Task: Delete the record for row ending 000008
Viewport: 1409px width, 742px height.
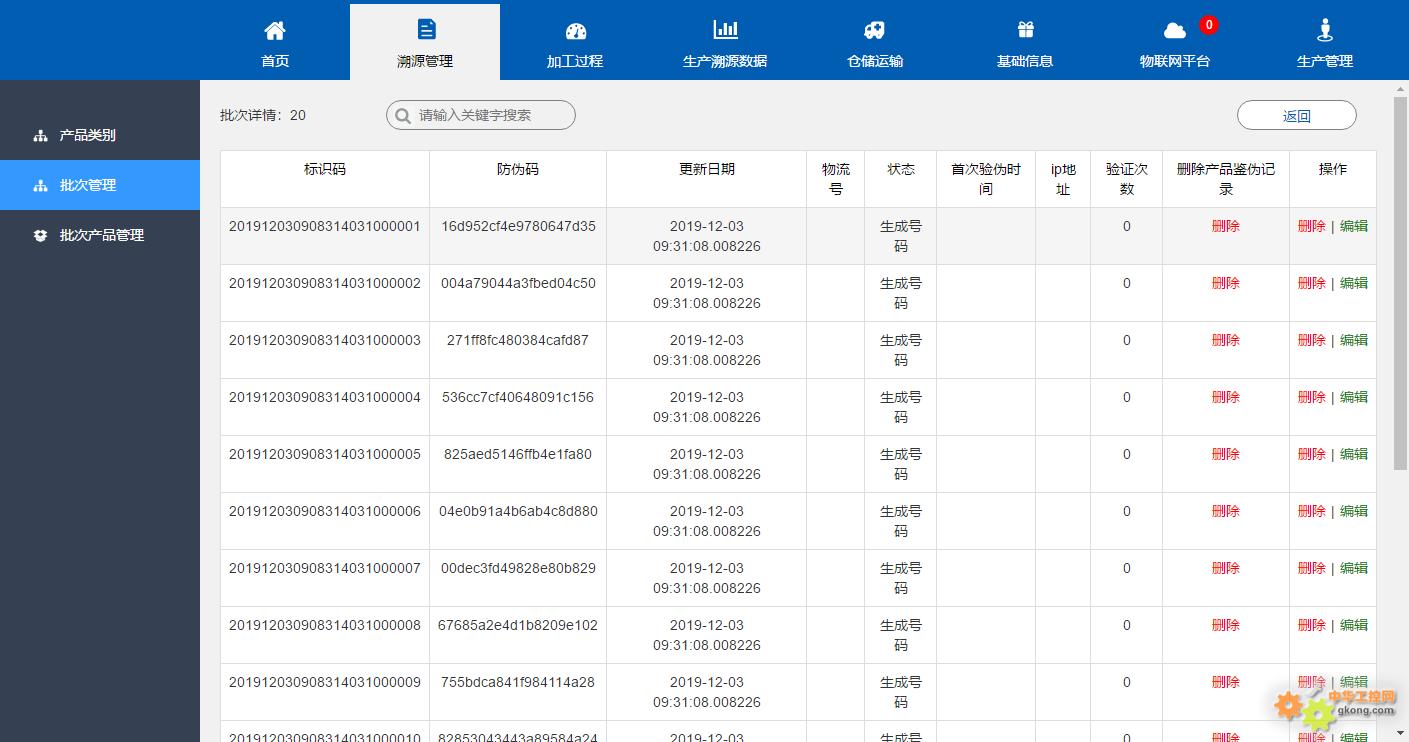Action: click(x=1311, y=625)
